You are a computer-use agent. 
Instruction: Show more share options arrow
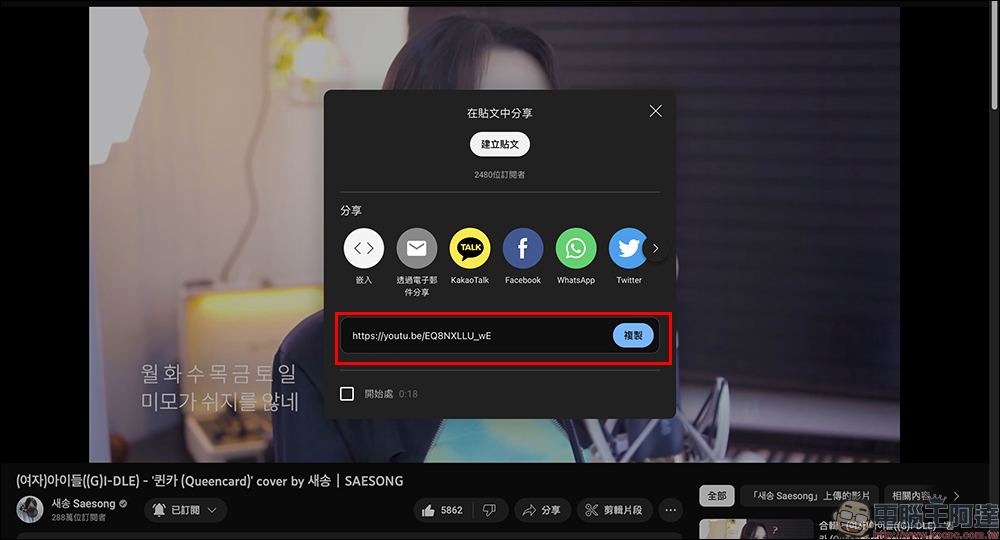click(656, 249)
